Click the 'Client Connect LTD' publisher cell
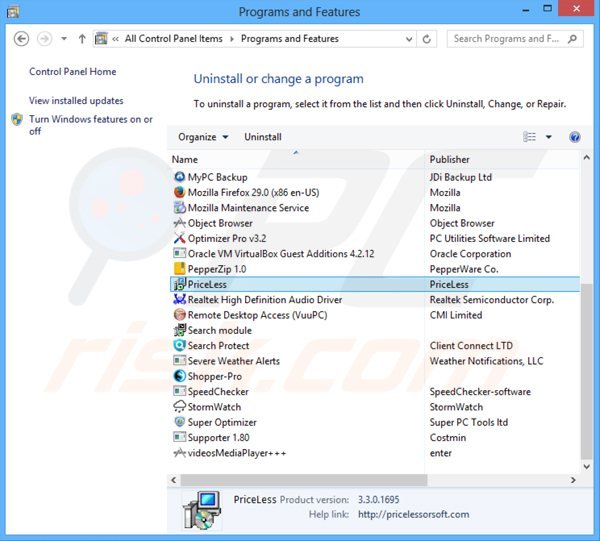The width and height of the screenshot is (600, 541). (x=471, y=345)
